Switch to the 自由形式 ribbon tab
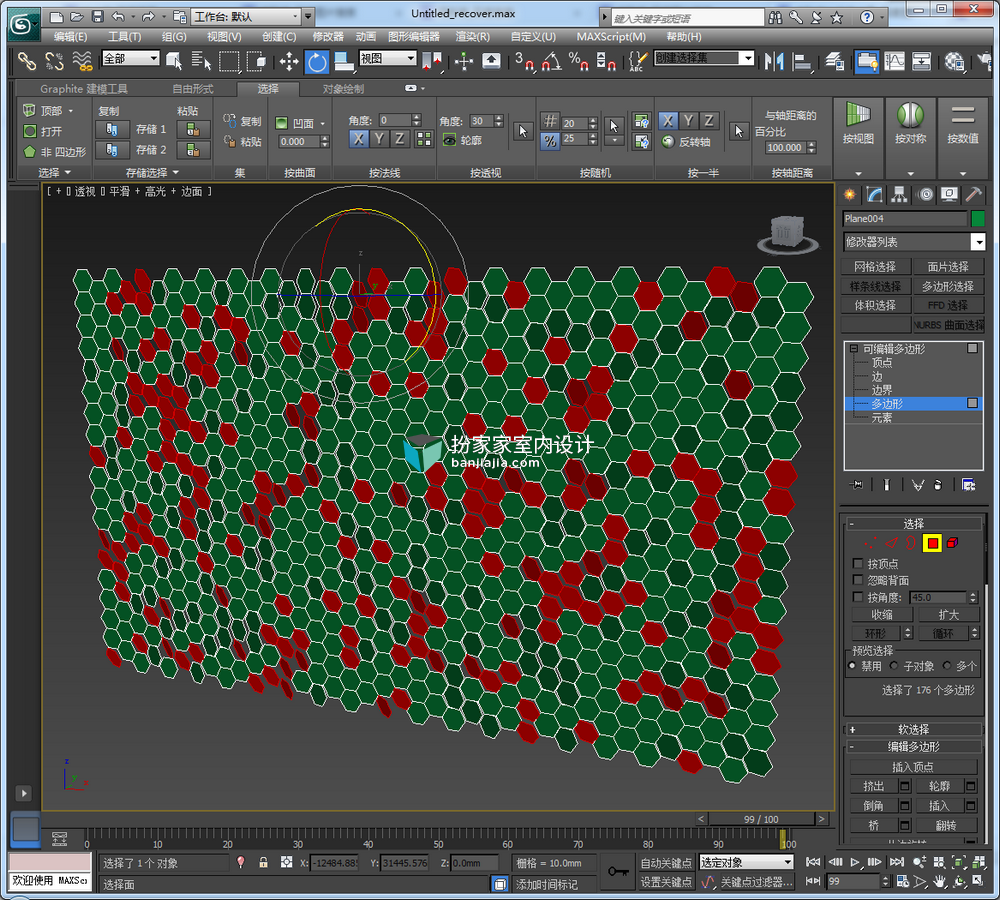This screenshot has height=900, width=1000. 193,89
